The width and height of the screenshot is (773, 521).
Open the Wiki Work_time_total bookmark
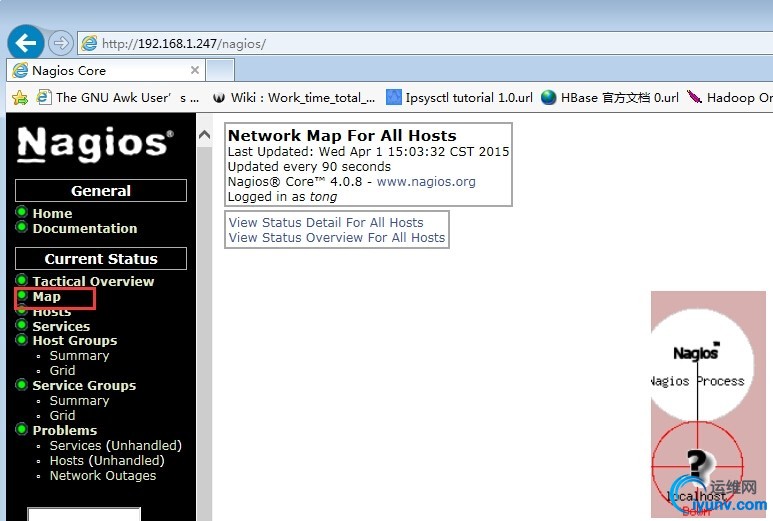click(x=294, y=98)
